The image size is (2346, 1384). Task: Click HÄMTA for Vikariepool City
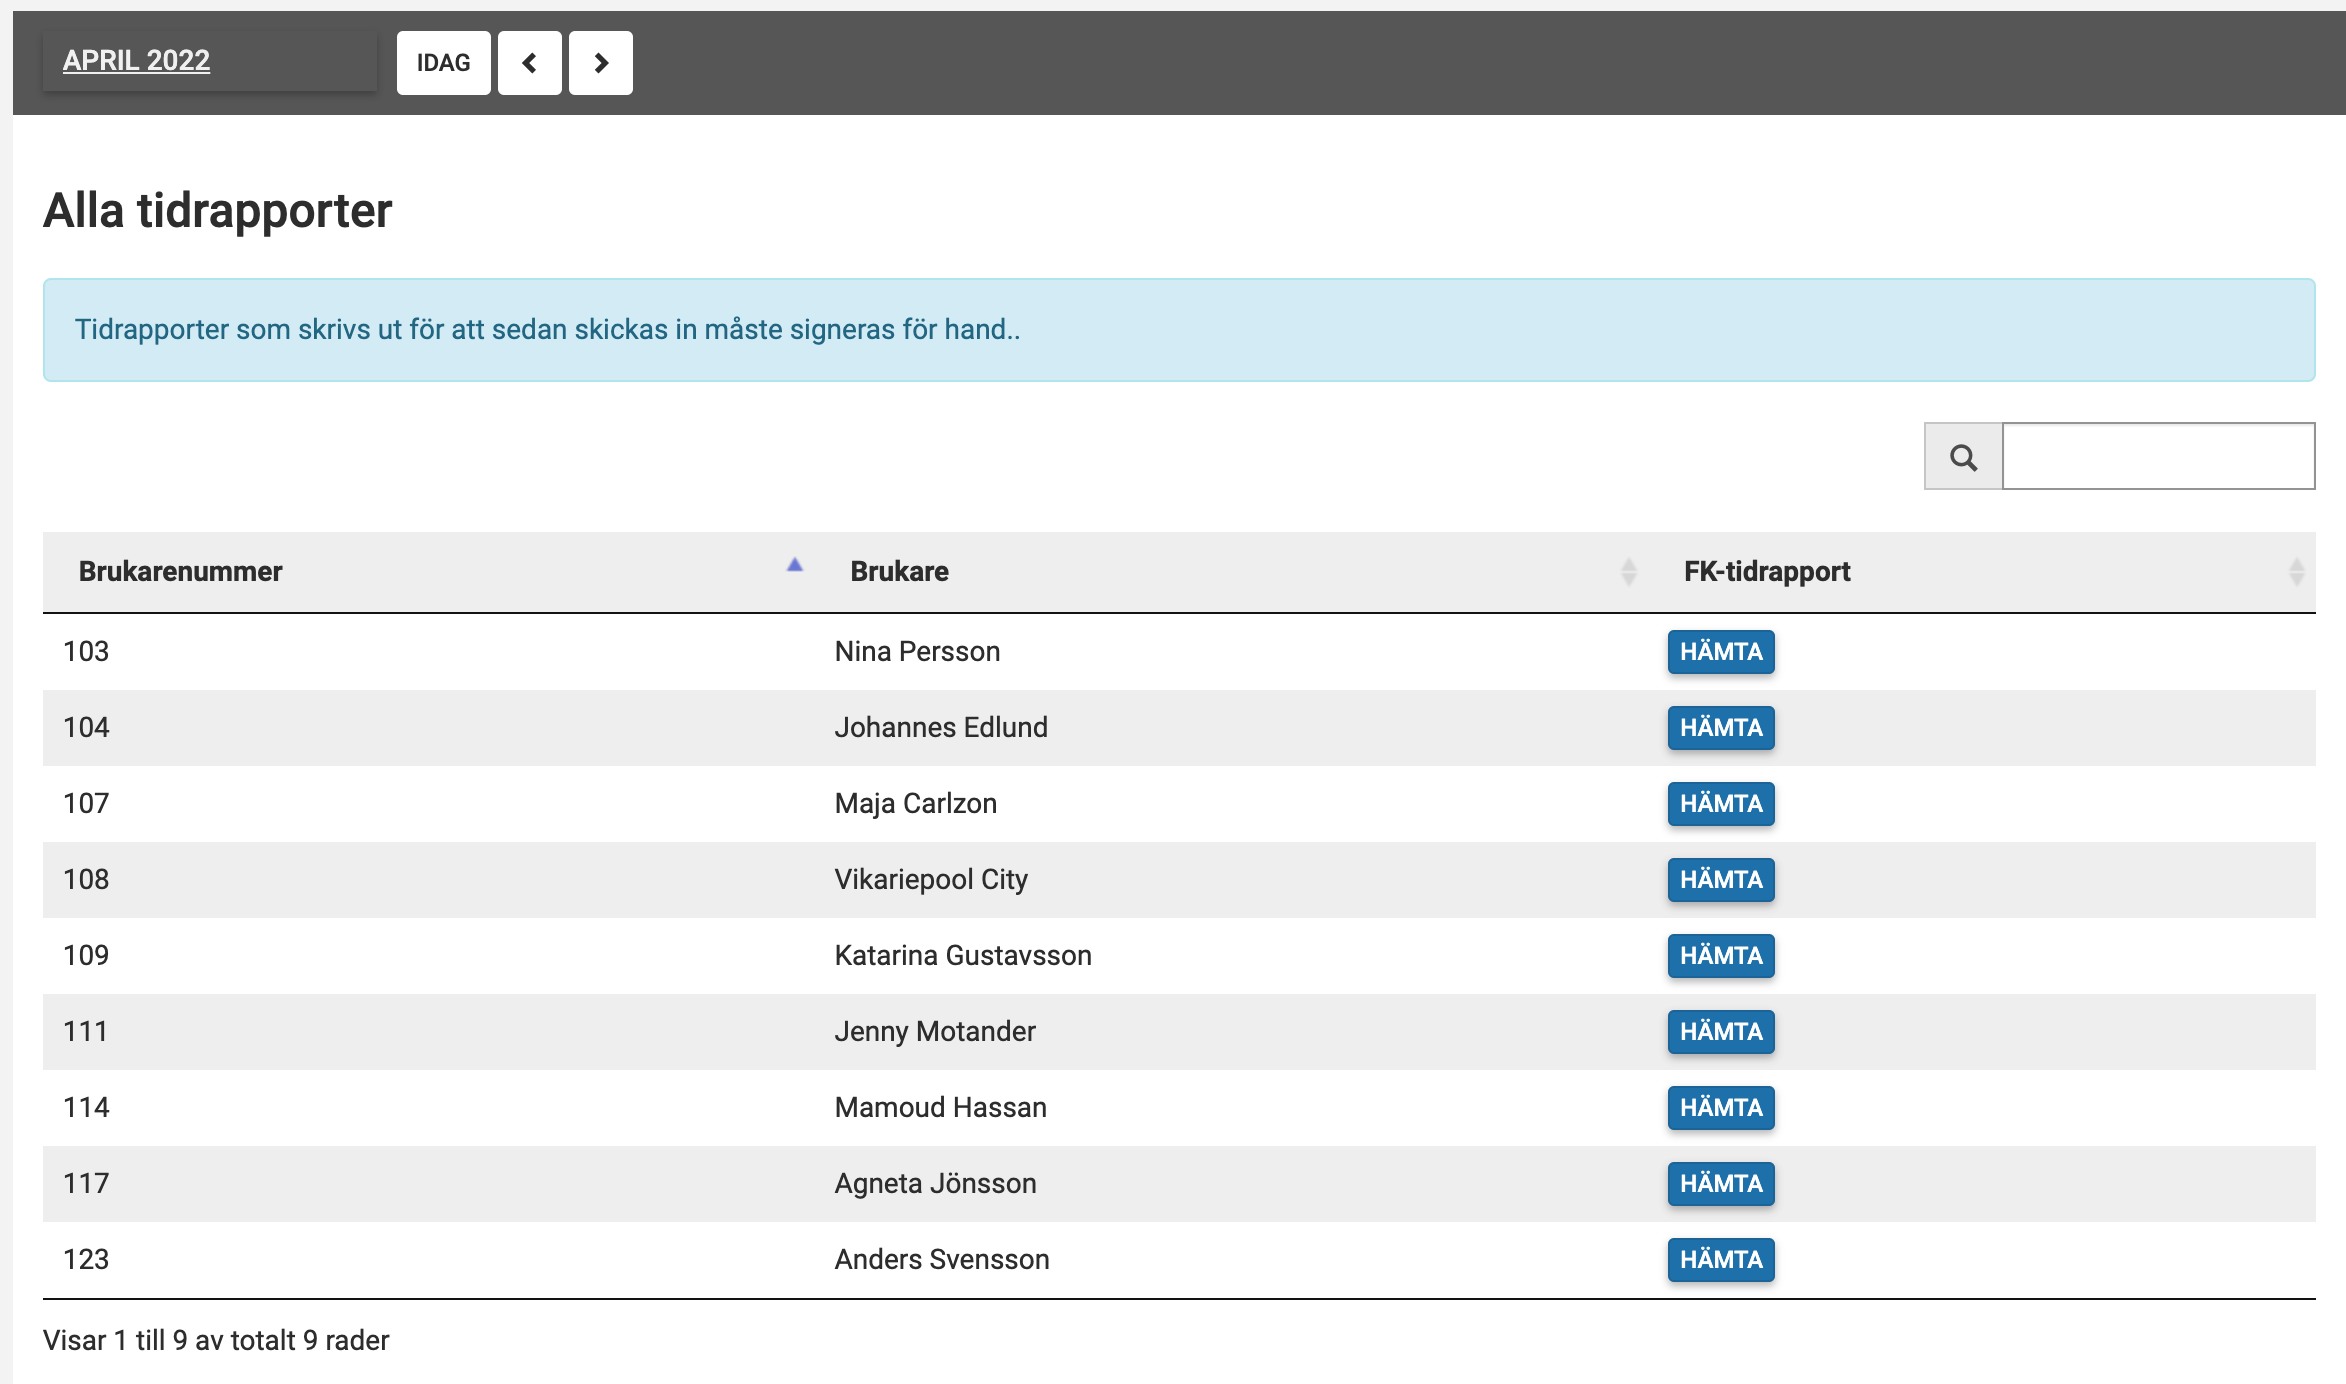tap(1720, 880)
